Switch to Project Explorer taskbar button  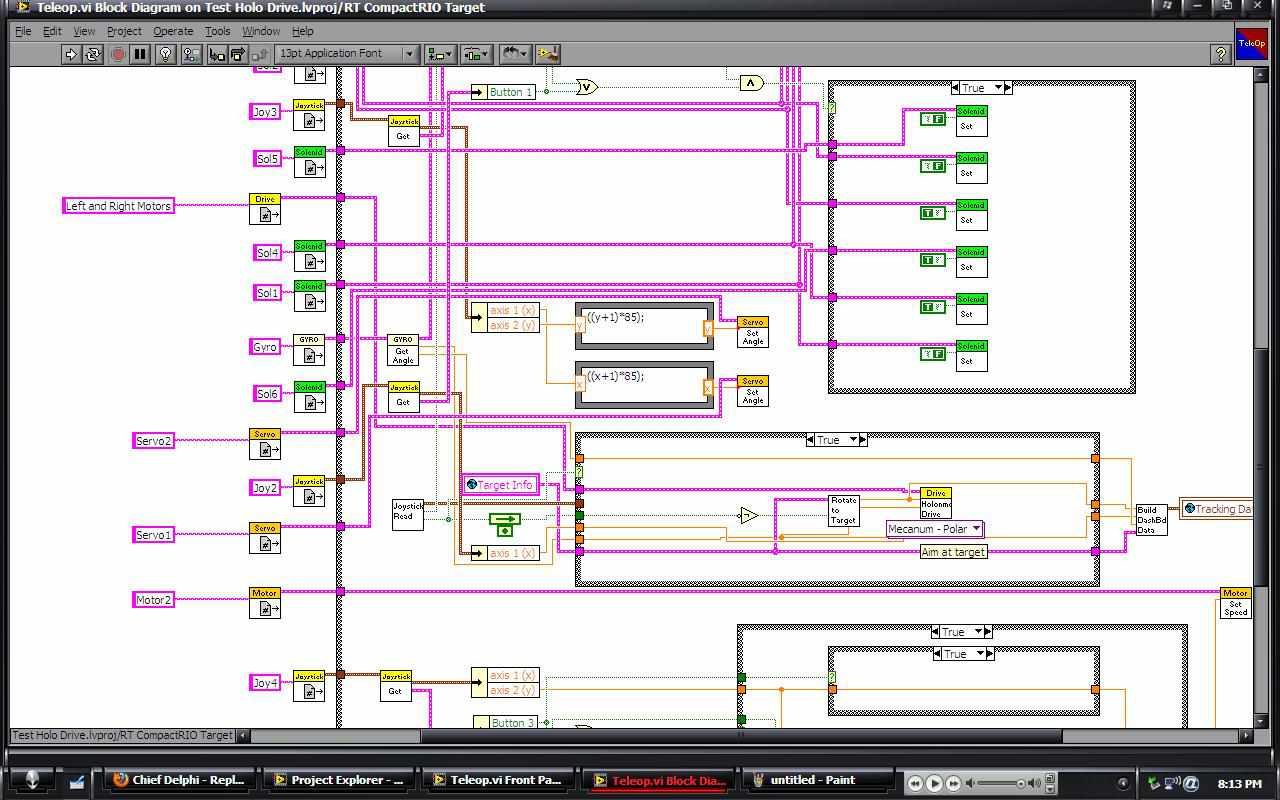[x=338, y=780]
